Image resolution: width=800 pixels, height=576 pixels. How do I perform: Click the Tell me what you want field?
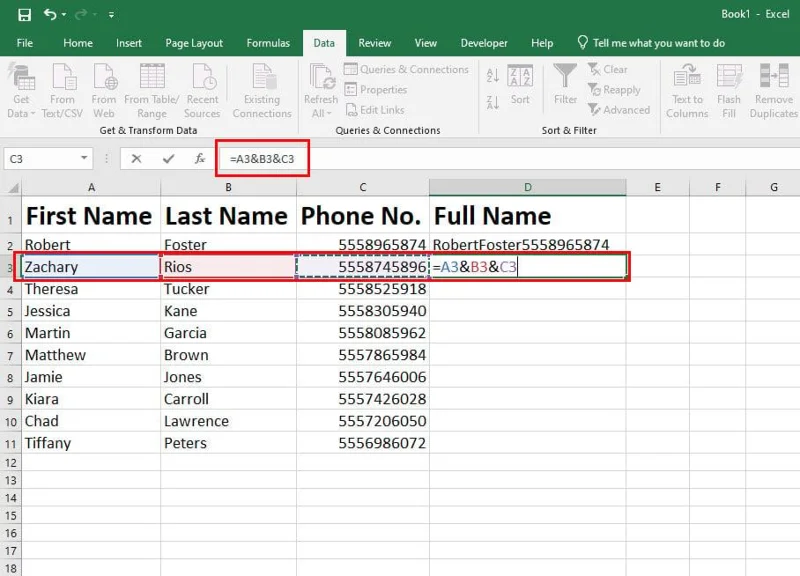[x=658, y=43]
